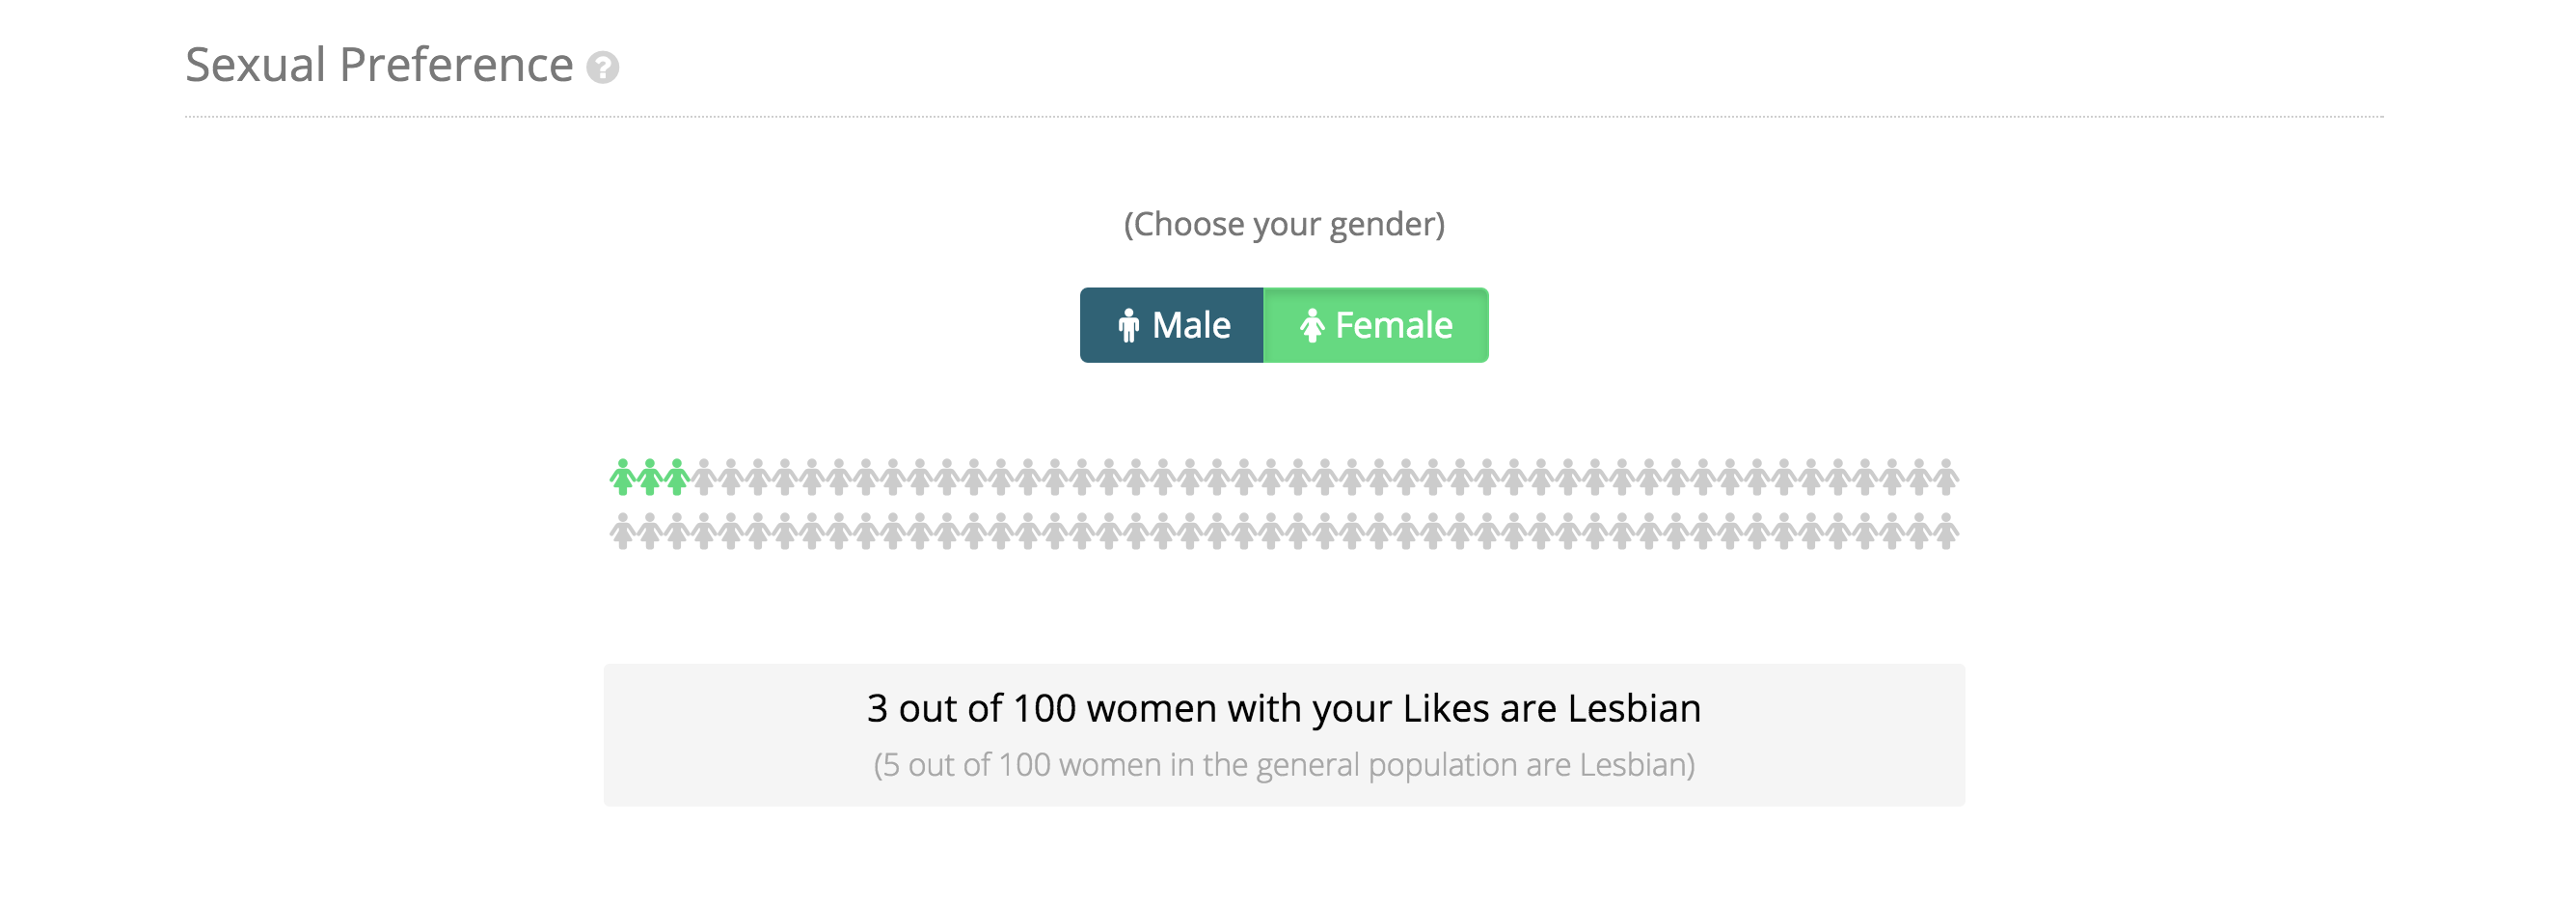Click the second-to-last figure in bottom row

[1919, 531]
